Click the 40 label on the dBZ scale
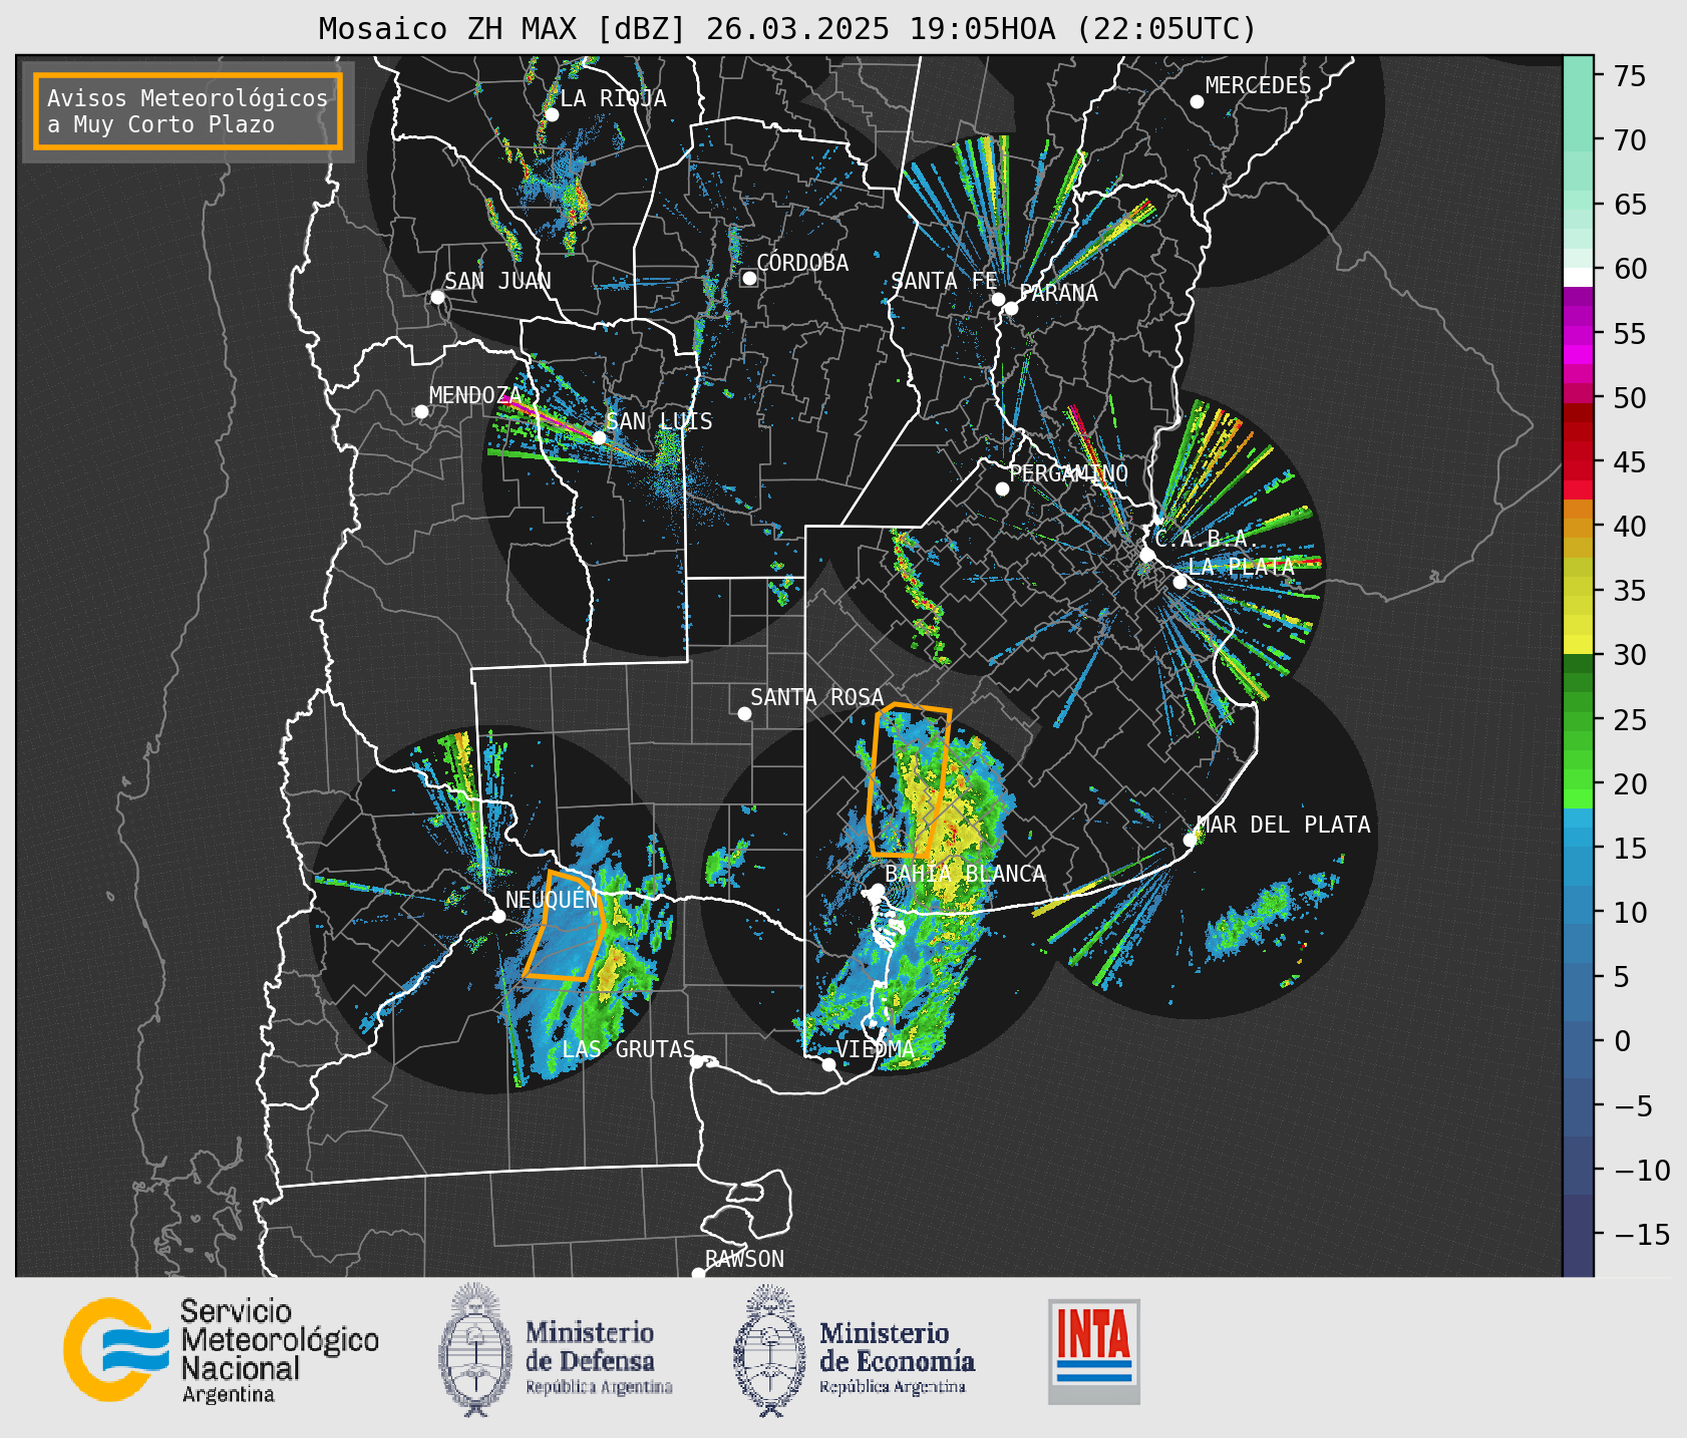Viewport: 1687px width, 1438px height. pos(1628,526)
